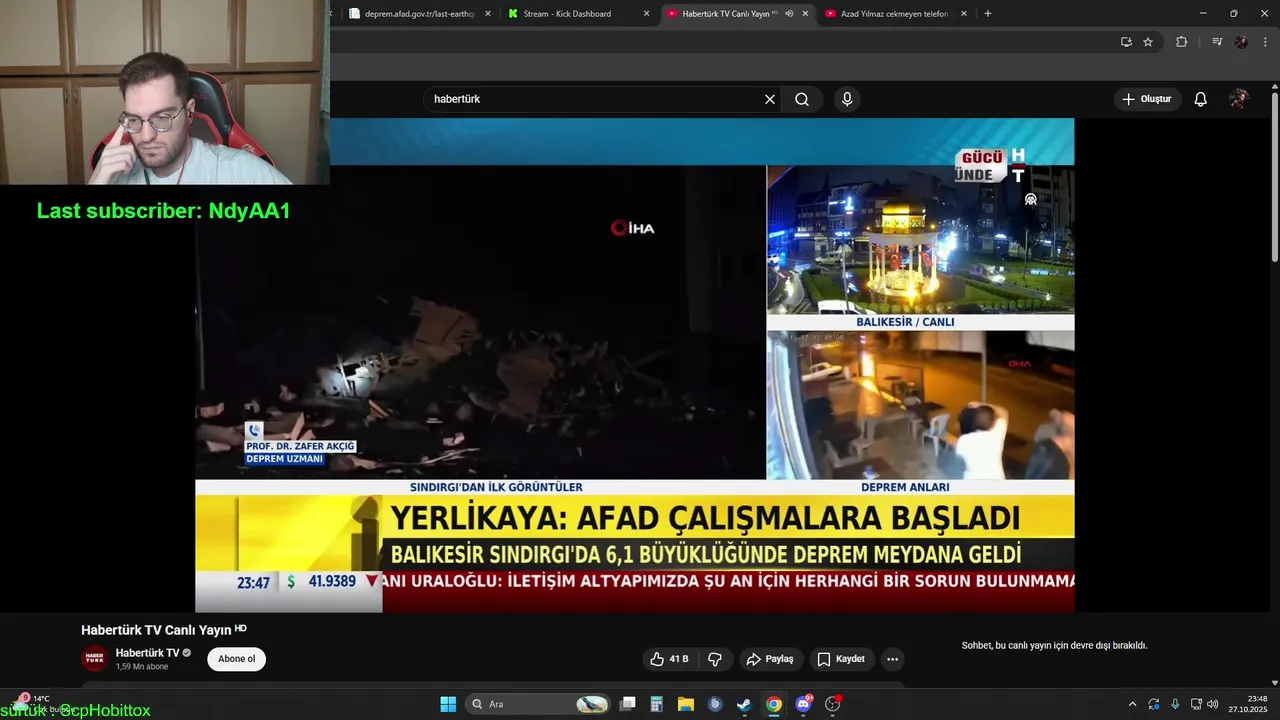Switch to the Azad Yılmaz çekmeyen telefon tab

pyautogui.click(x=894, y=14)
